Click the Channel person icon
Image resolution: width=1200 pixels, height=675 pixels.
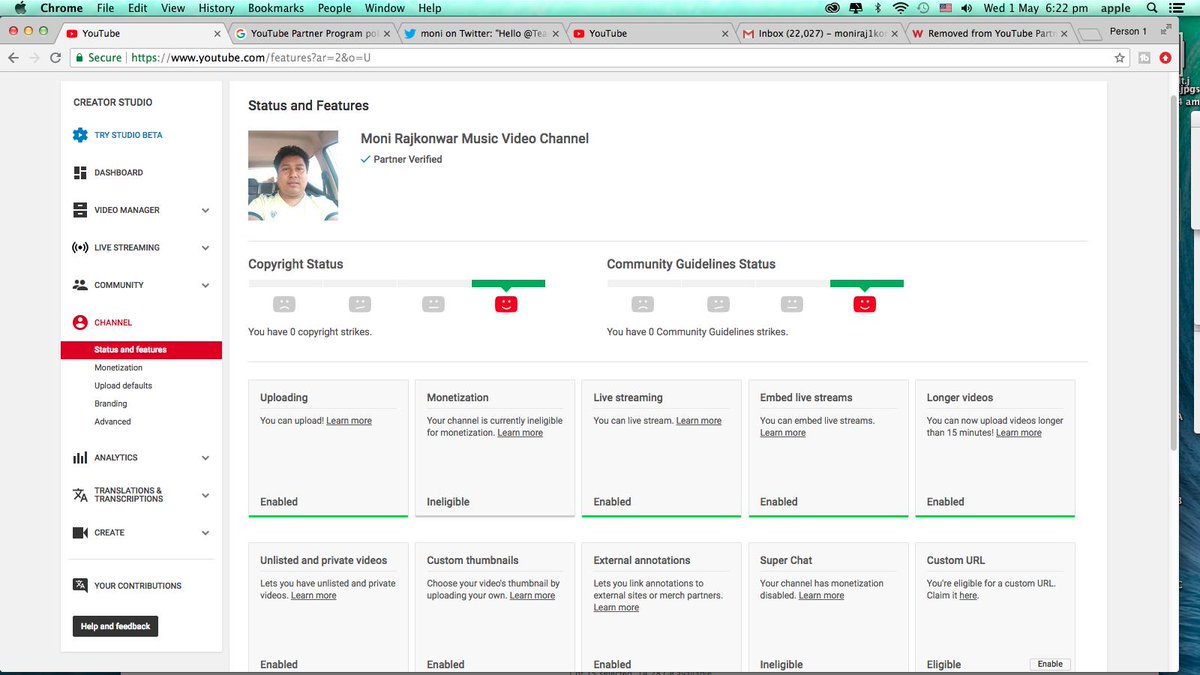[x=80, y=323]
